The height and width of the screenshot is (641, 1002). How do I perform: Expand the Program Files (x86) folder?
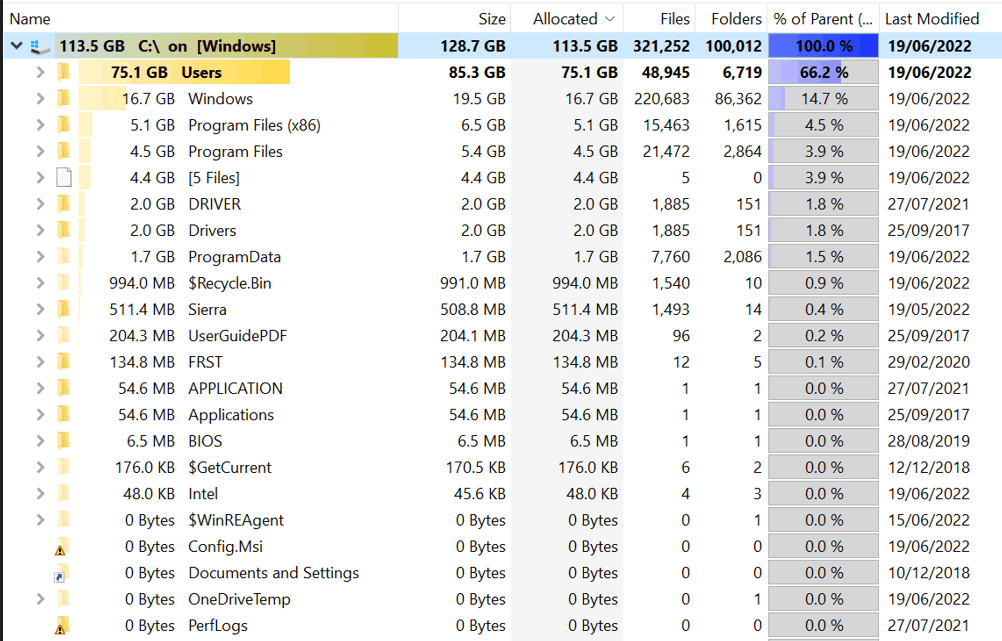tap(40, 125)
